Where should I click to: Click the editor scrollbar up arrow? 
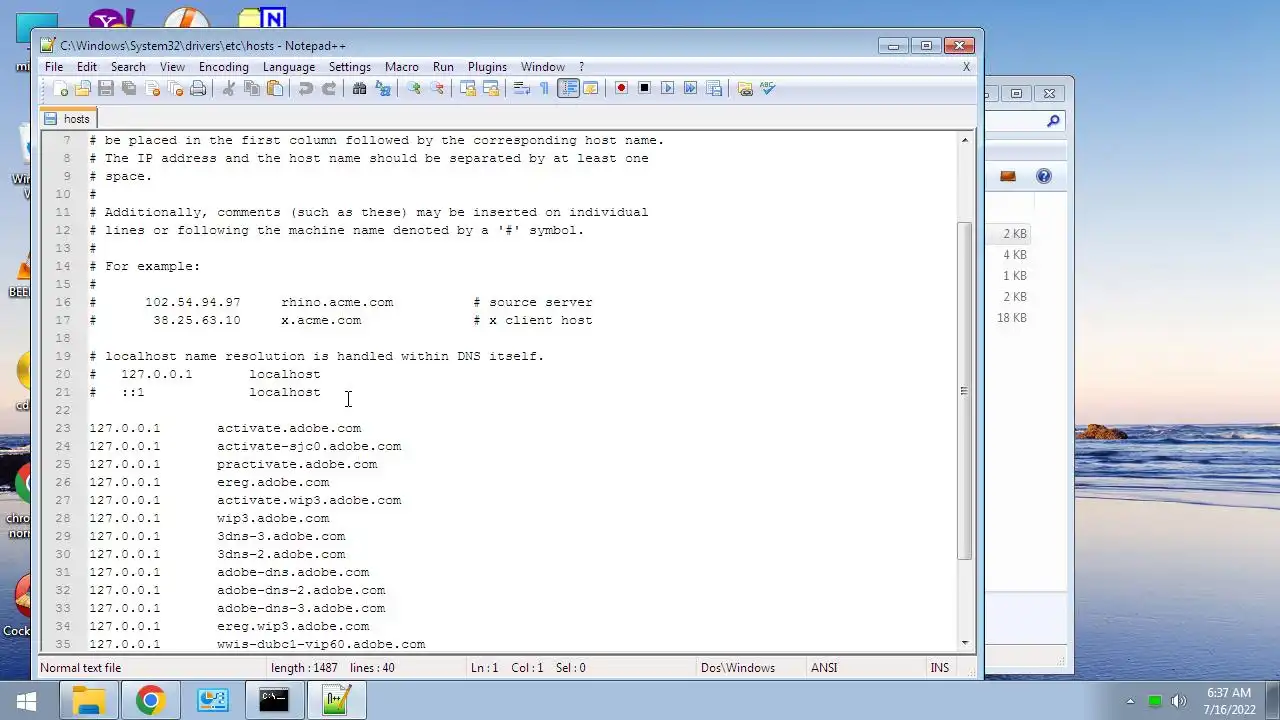pyautogui.click(x=965, y=140)
